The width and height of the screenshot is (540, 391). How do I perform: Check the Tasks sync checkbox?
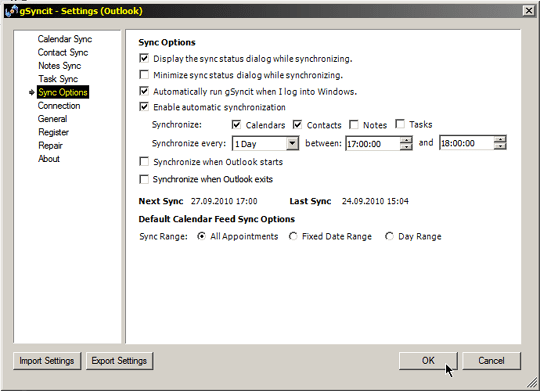click(x=400, y=124)
